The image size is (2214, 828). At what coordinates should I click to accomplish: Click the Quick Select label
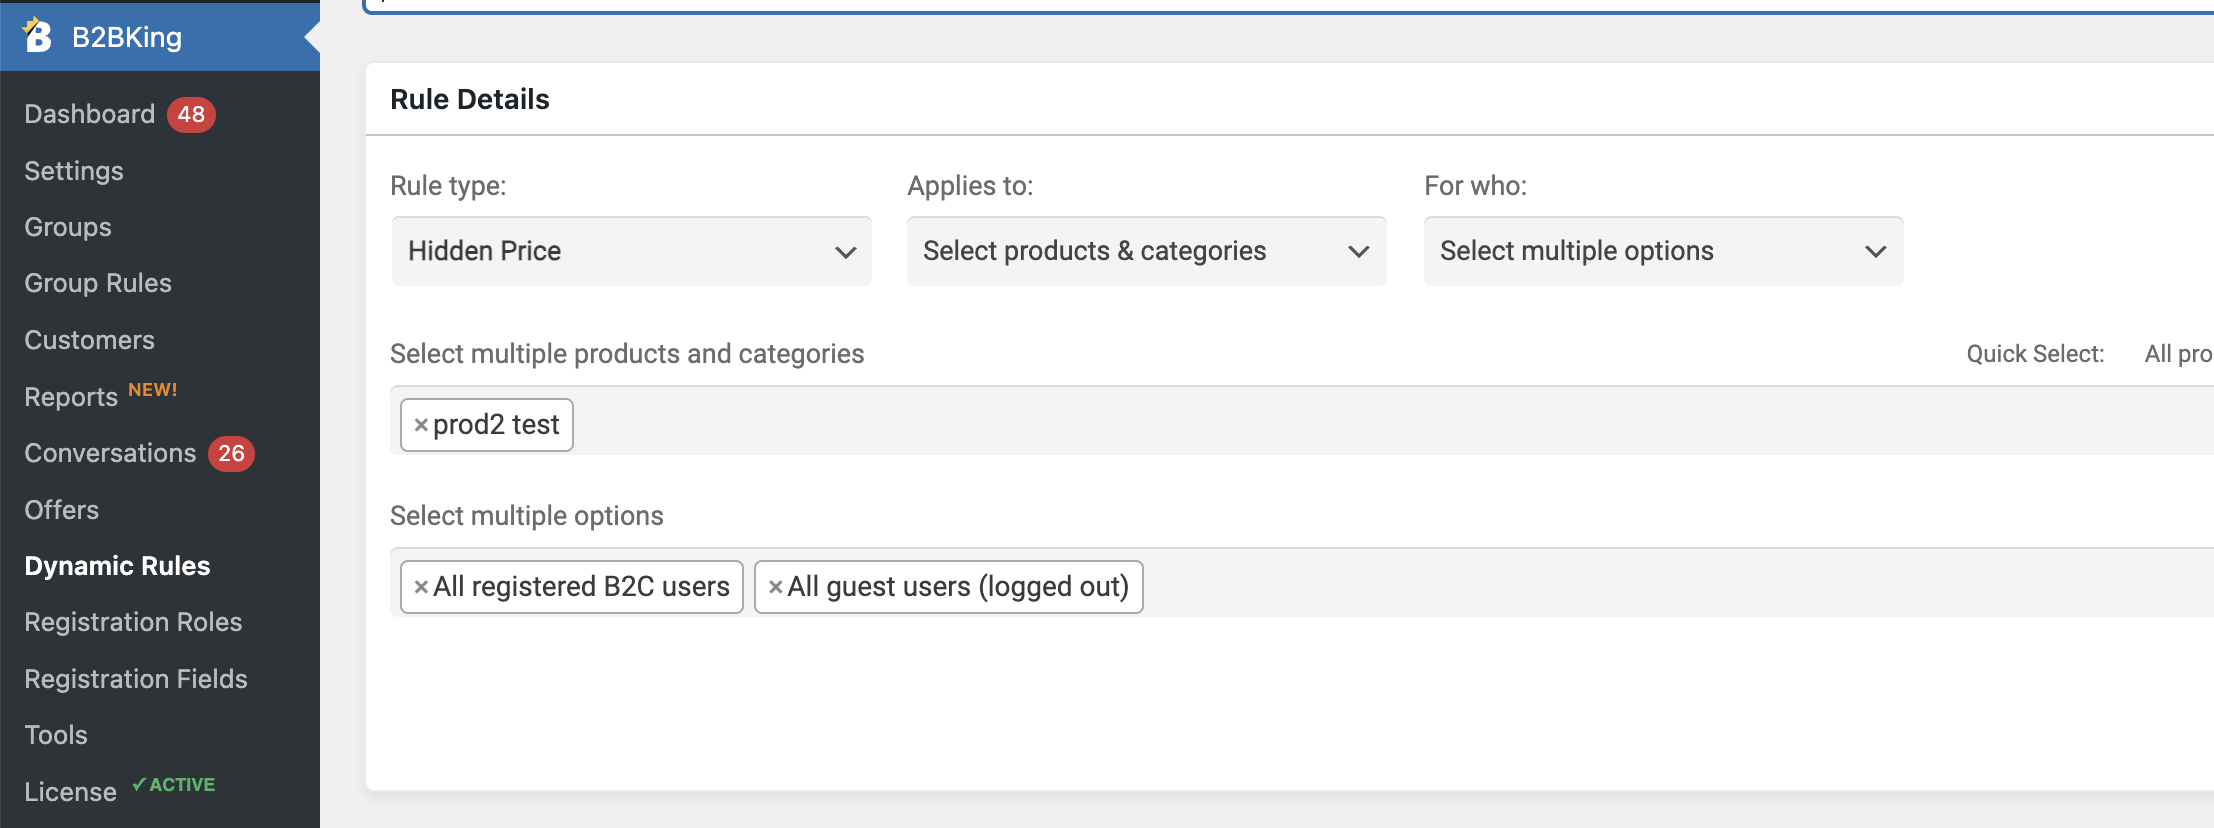click(2035, 354)
